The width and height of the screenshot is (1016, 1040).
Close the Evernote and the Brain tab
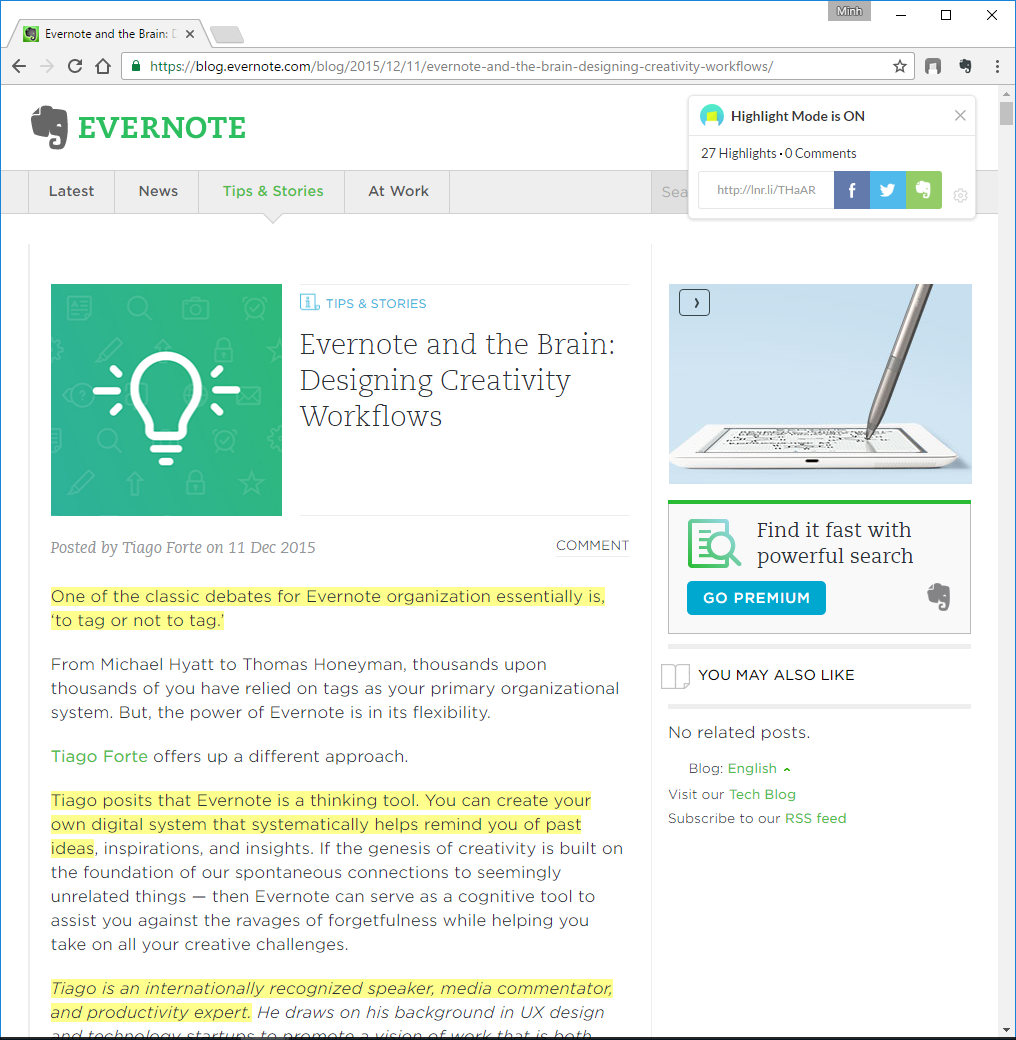(x=190, y=34)
